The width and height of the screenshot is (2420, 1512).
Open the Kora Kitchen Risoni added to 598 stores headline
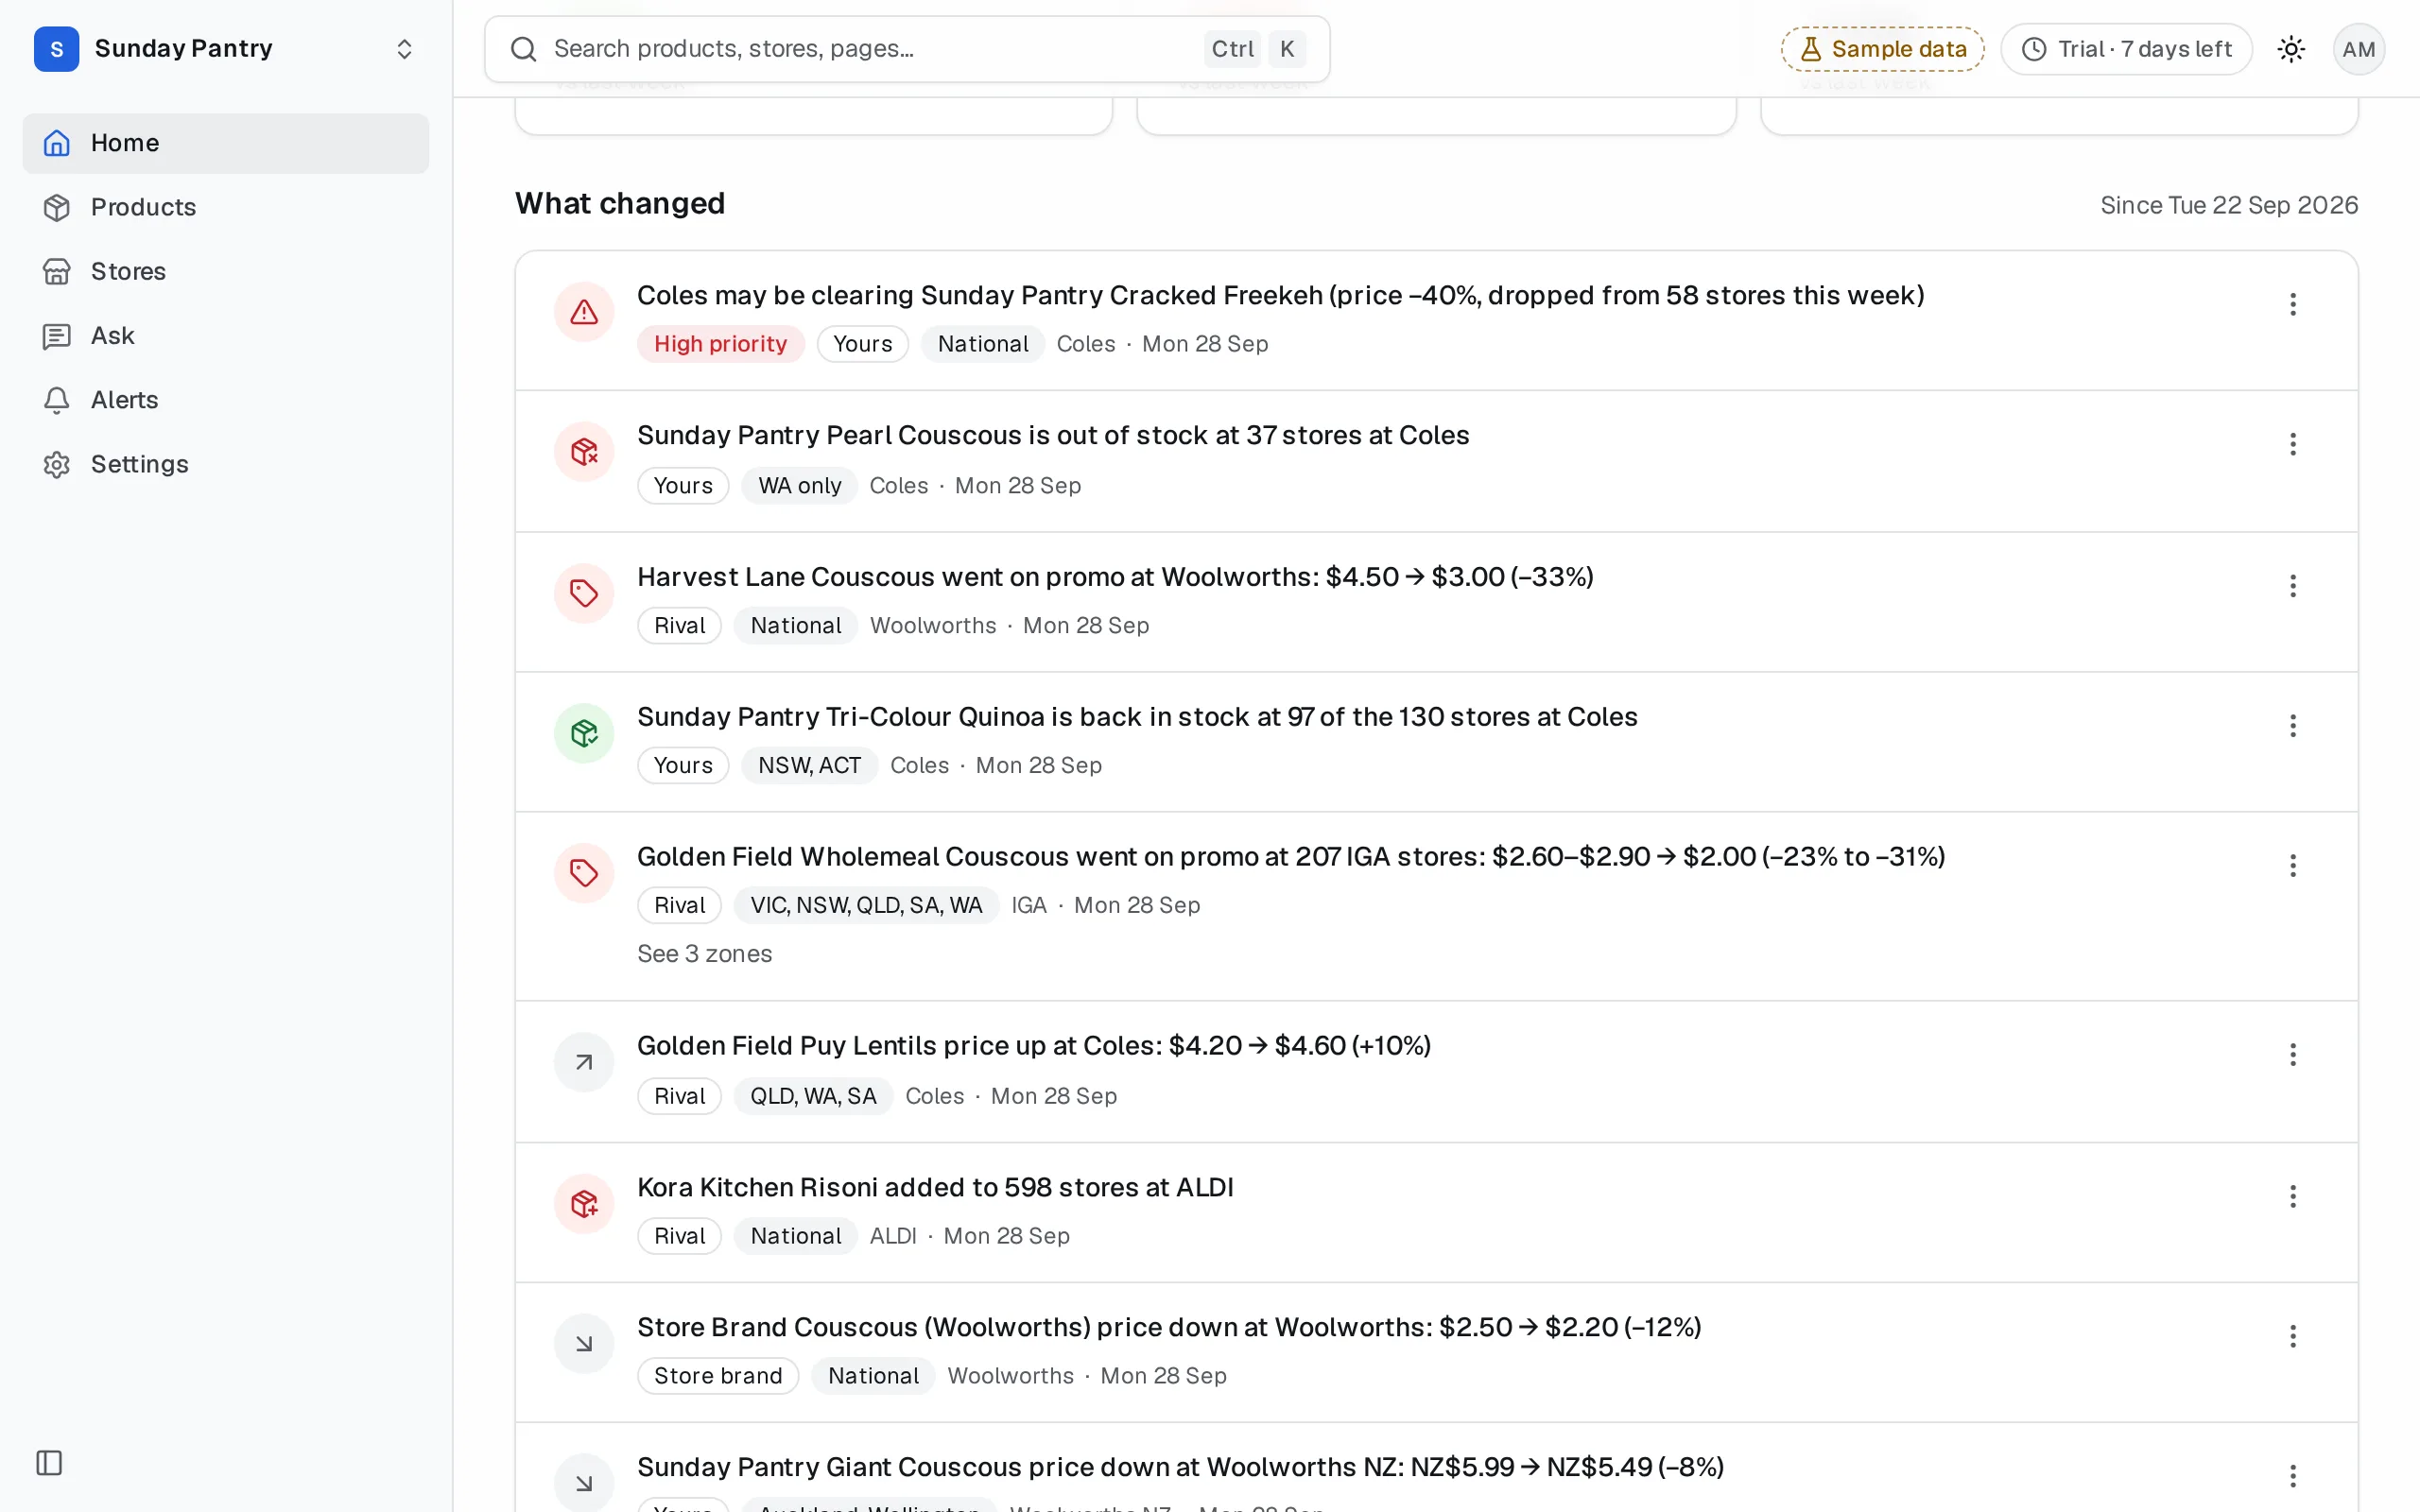coord(935,1188)
